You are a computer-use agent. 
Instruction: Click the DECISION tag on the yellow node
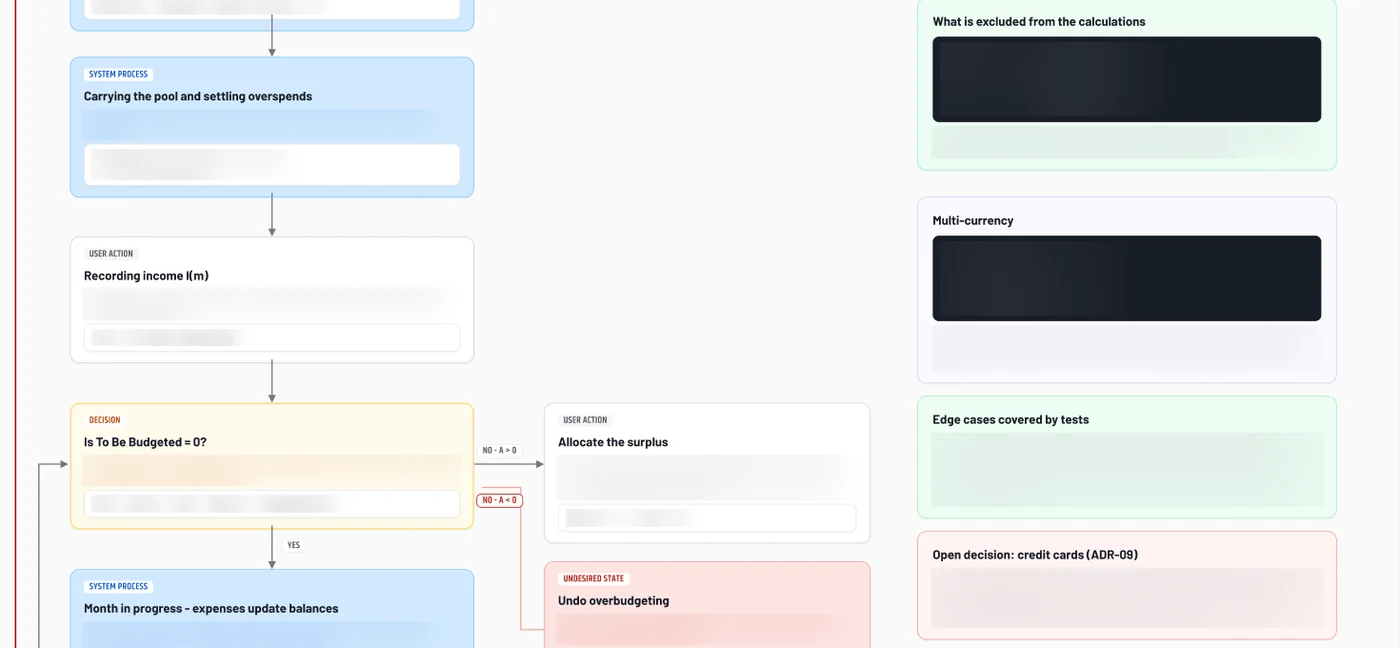click(105, 420)
